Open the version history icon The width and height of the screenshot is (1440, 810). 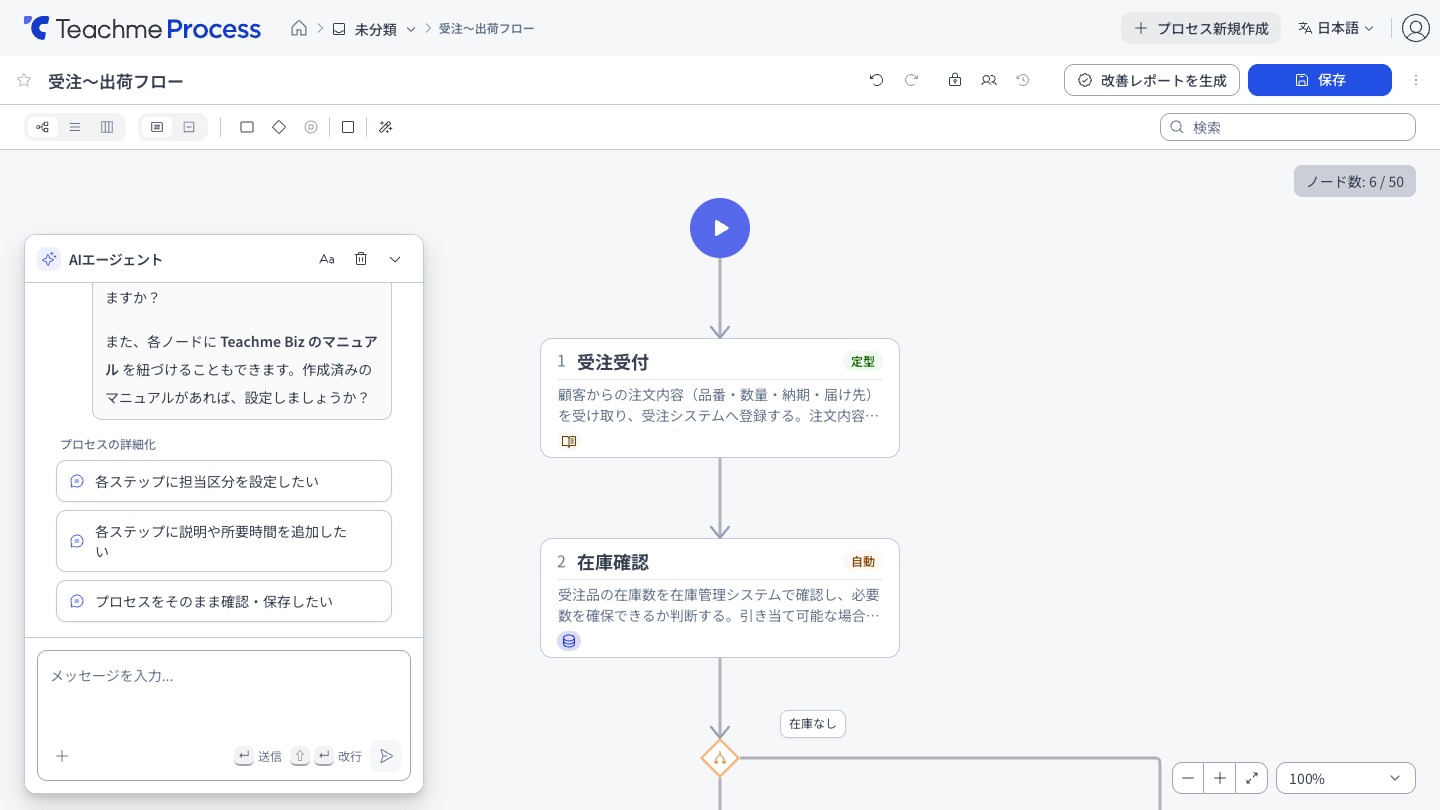pos(1023,80)
